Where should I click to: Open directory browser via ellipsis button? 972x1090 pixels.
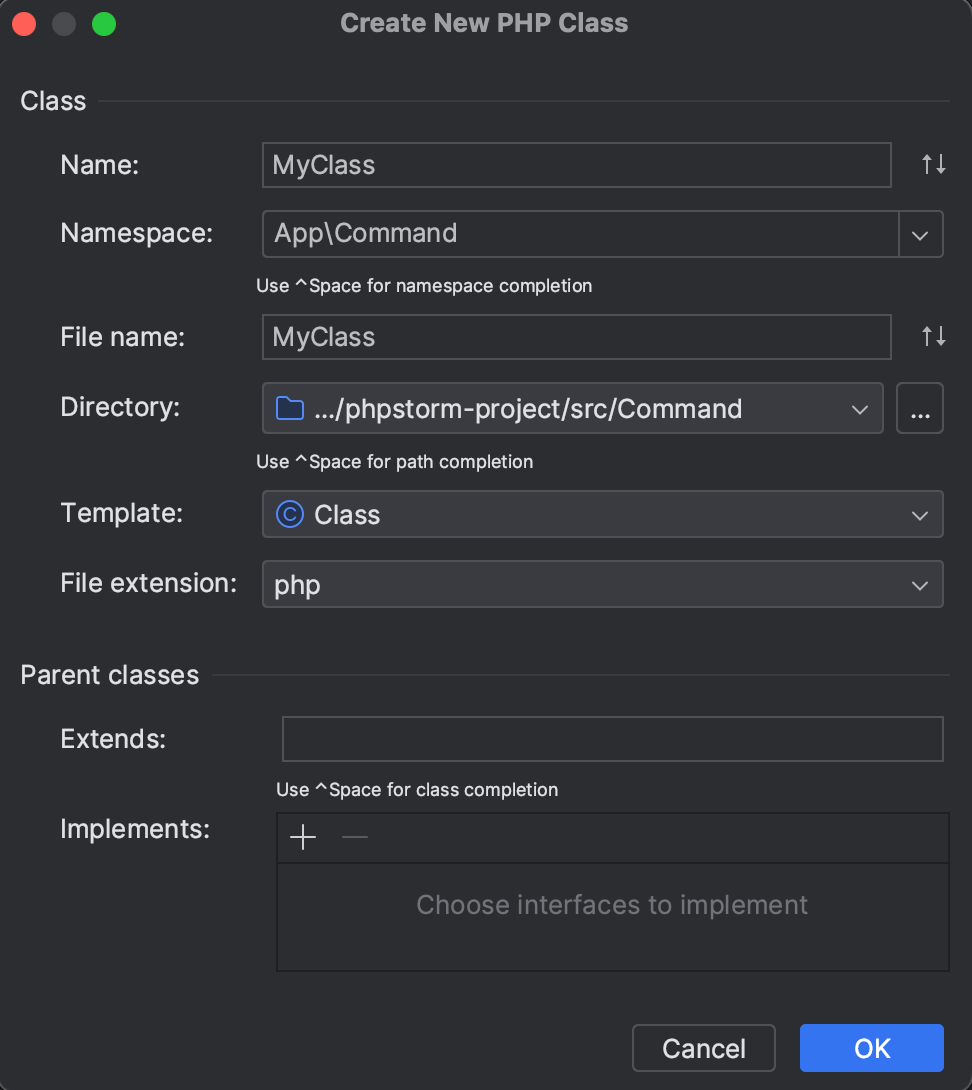pyautogui.click(x=919, y=408)
